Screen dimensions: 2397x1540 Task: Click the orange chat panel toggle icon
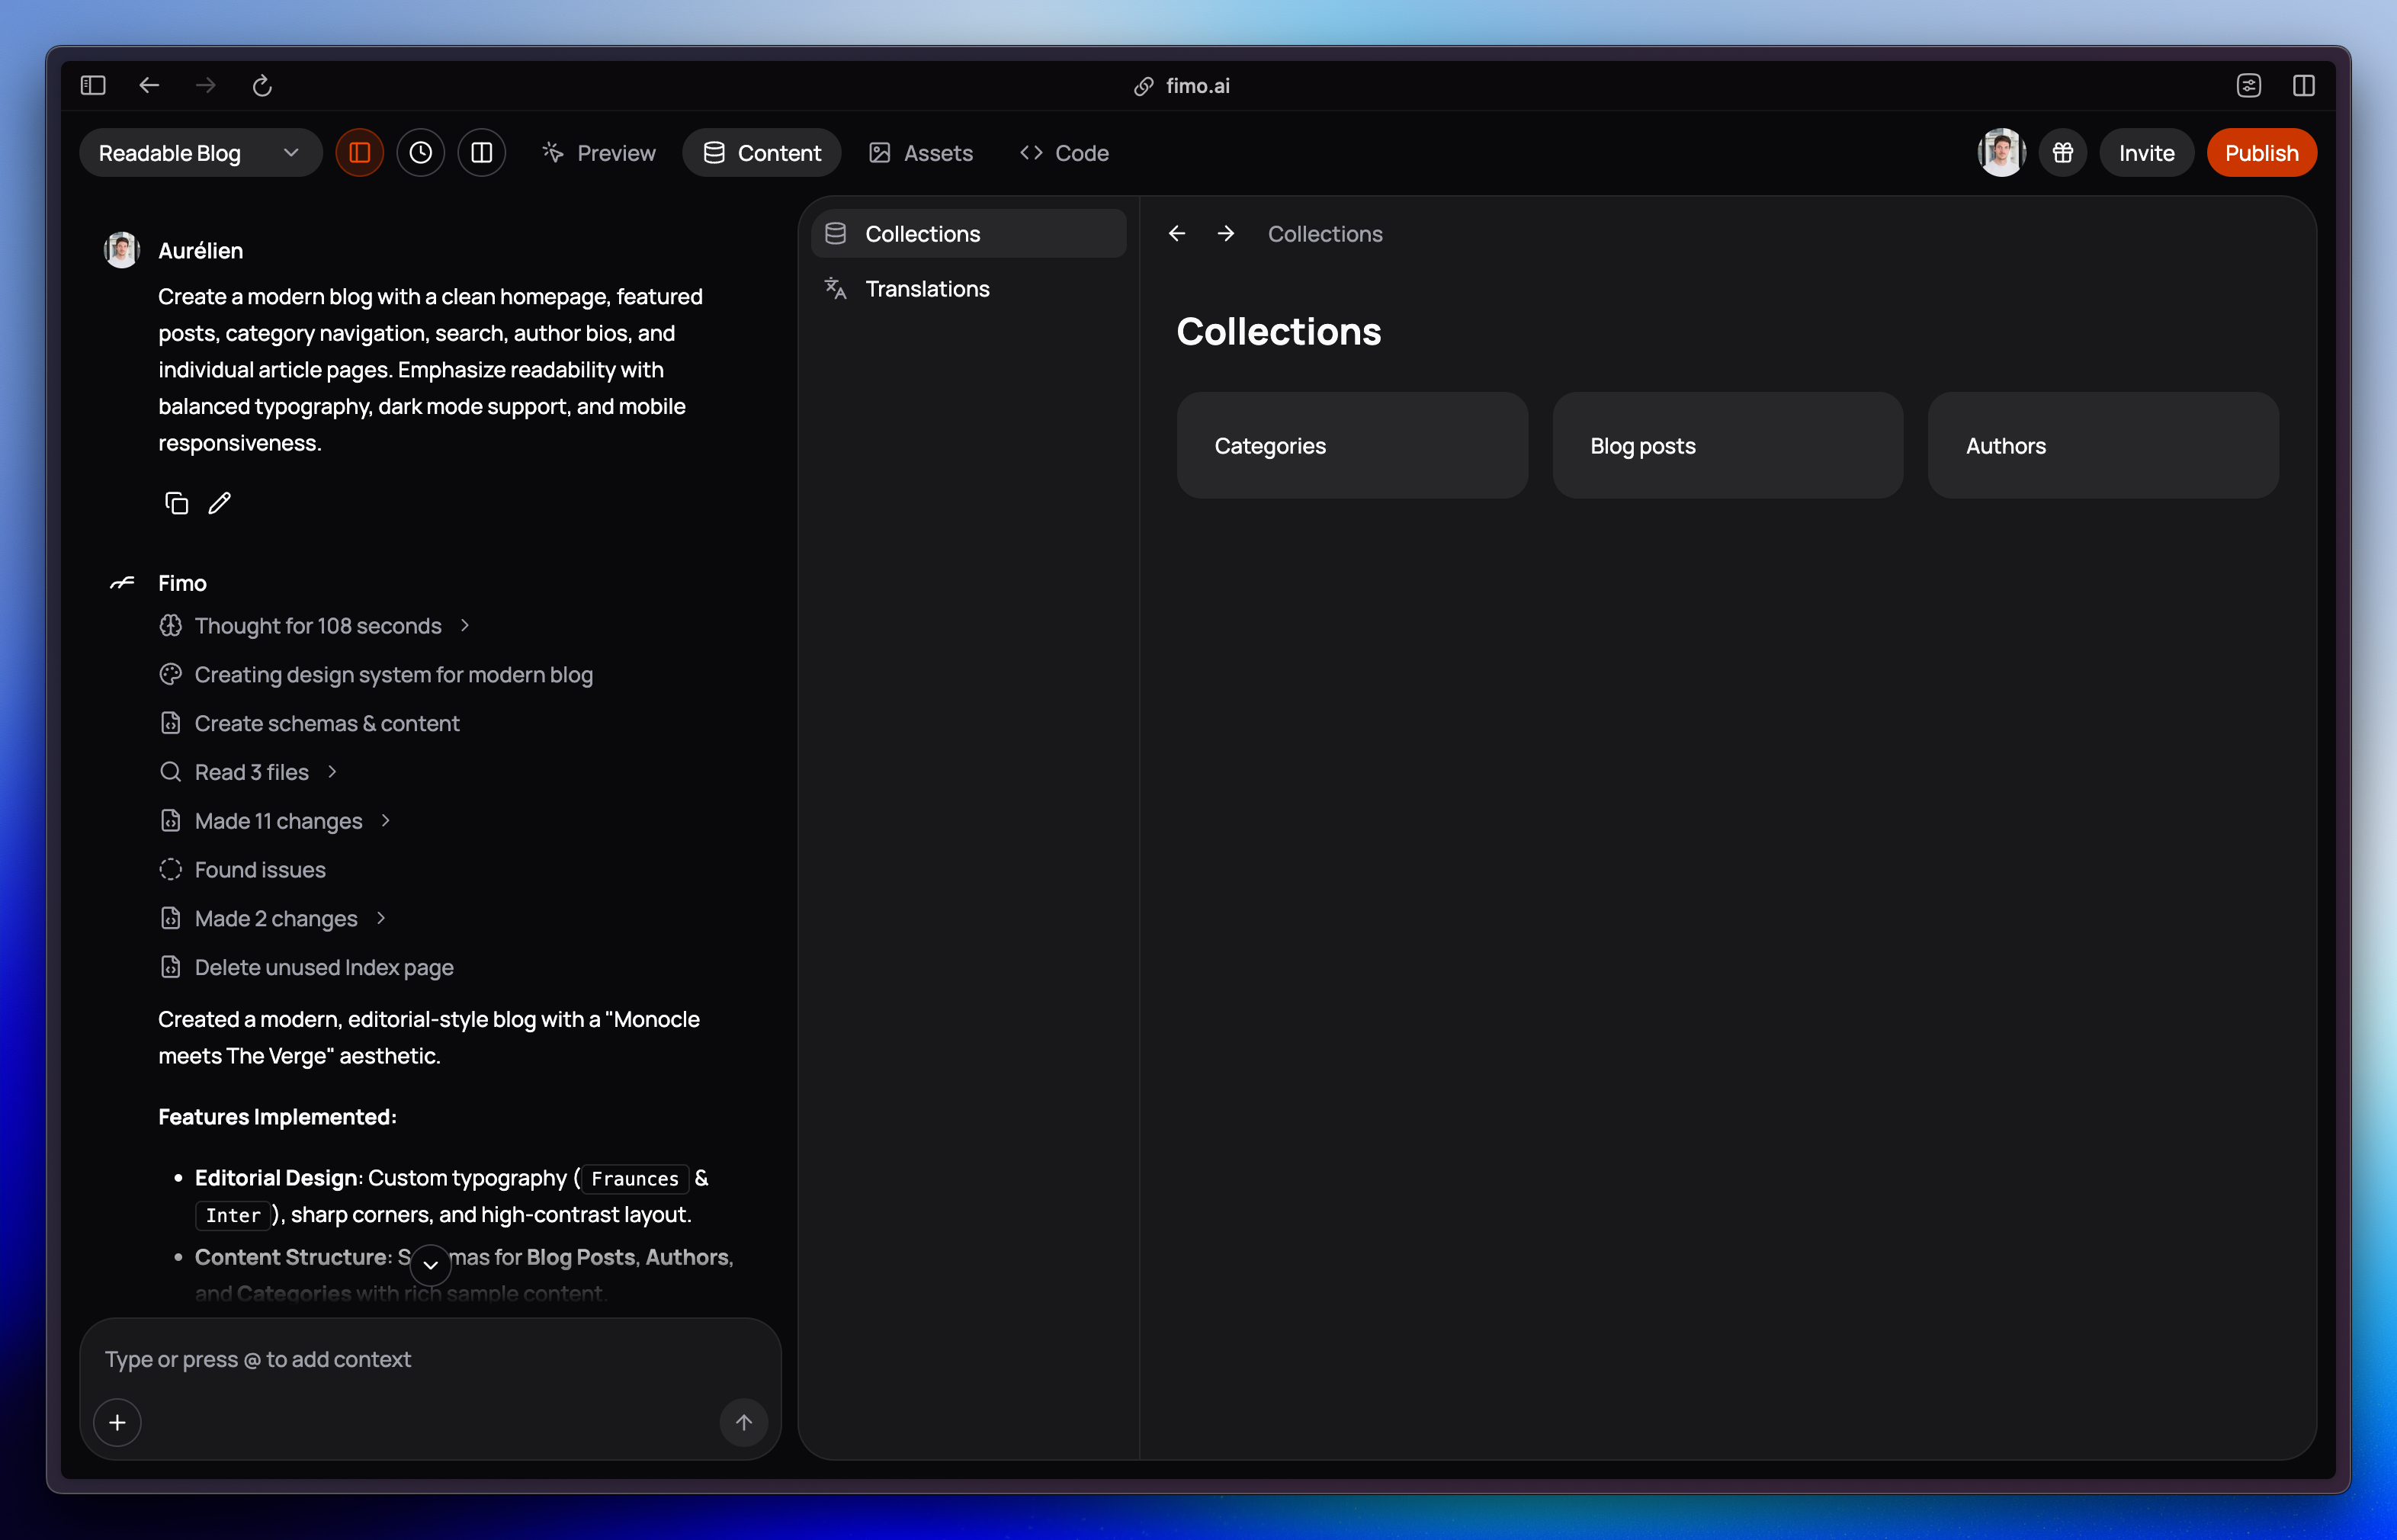(x=360, y=153)
